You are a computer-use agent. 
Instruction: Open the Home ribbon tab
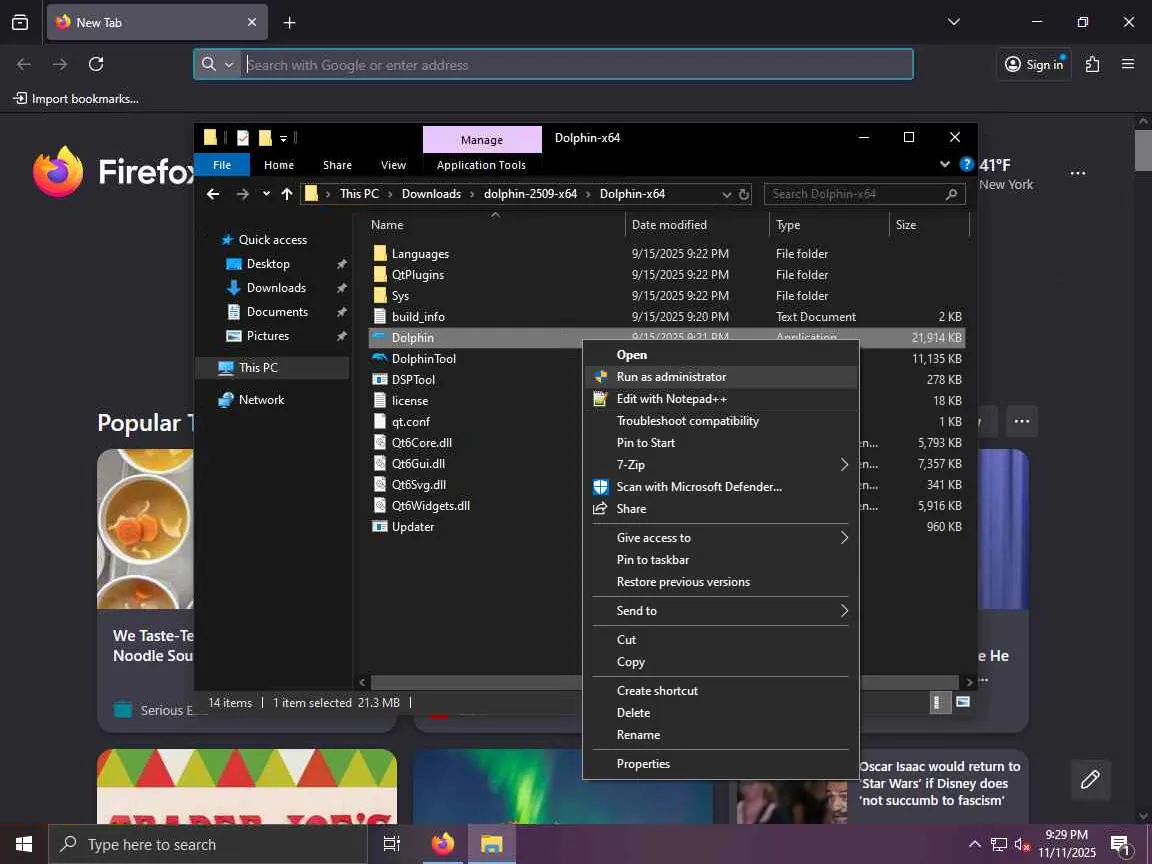click(278, 165)
